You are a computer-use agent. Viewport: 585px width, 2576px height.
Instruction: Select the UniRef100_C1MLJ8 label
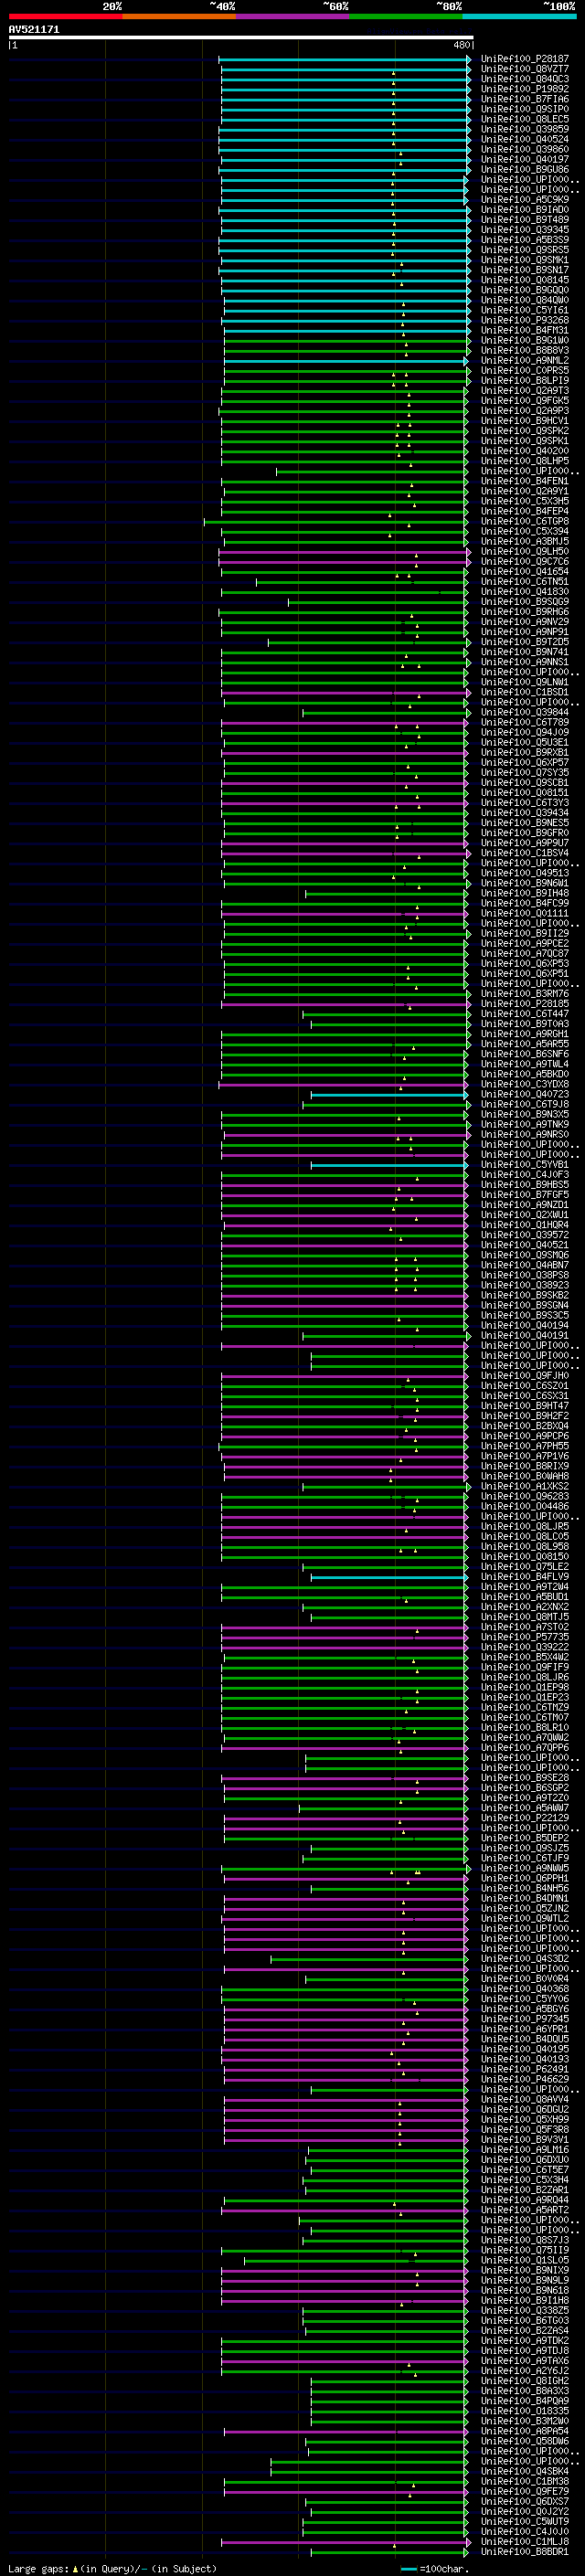(525, 2542)
